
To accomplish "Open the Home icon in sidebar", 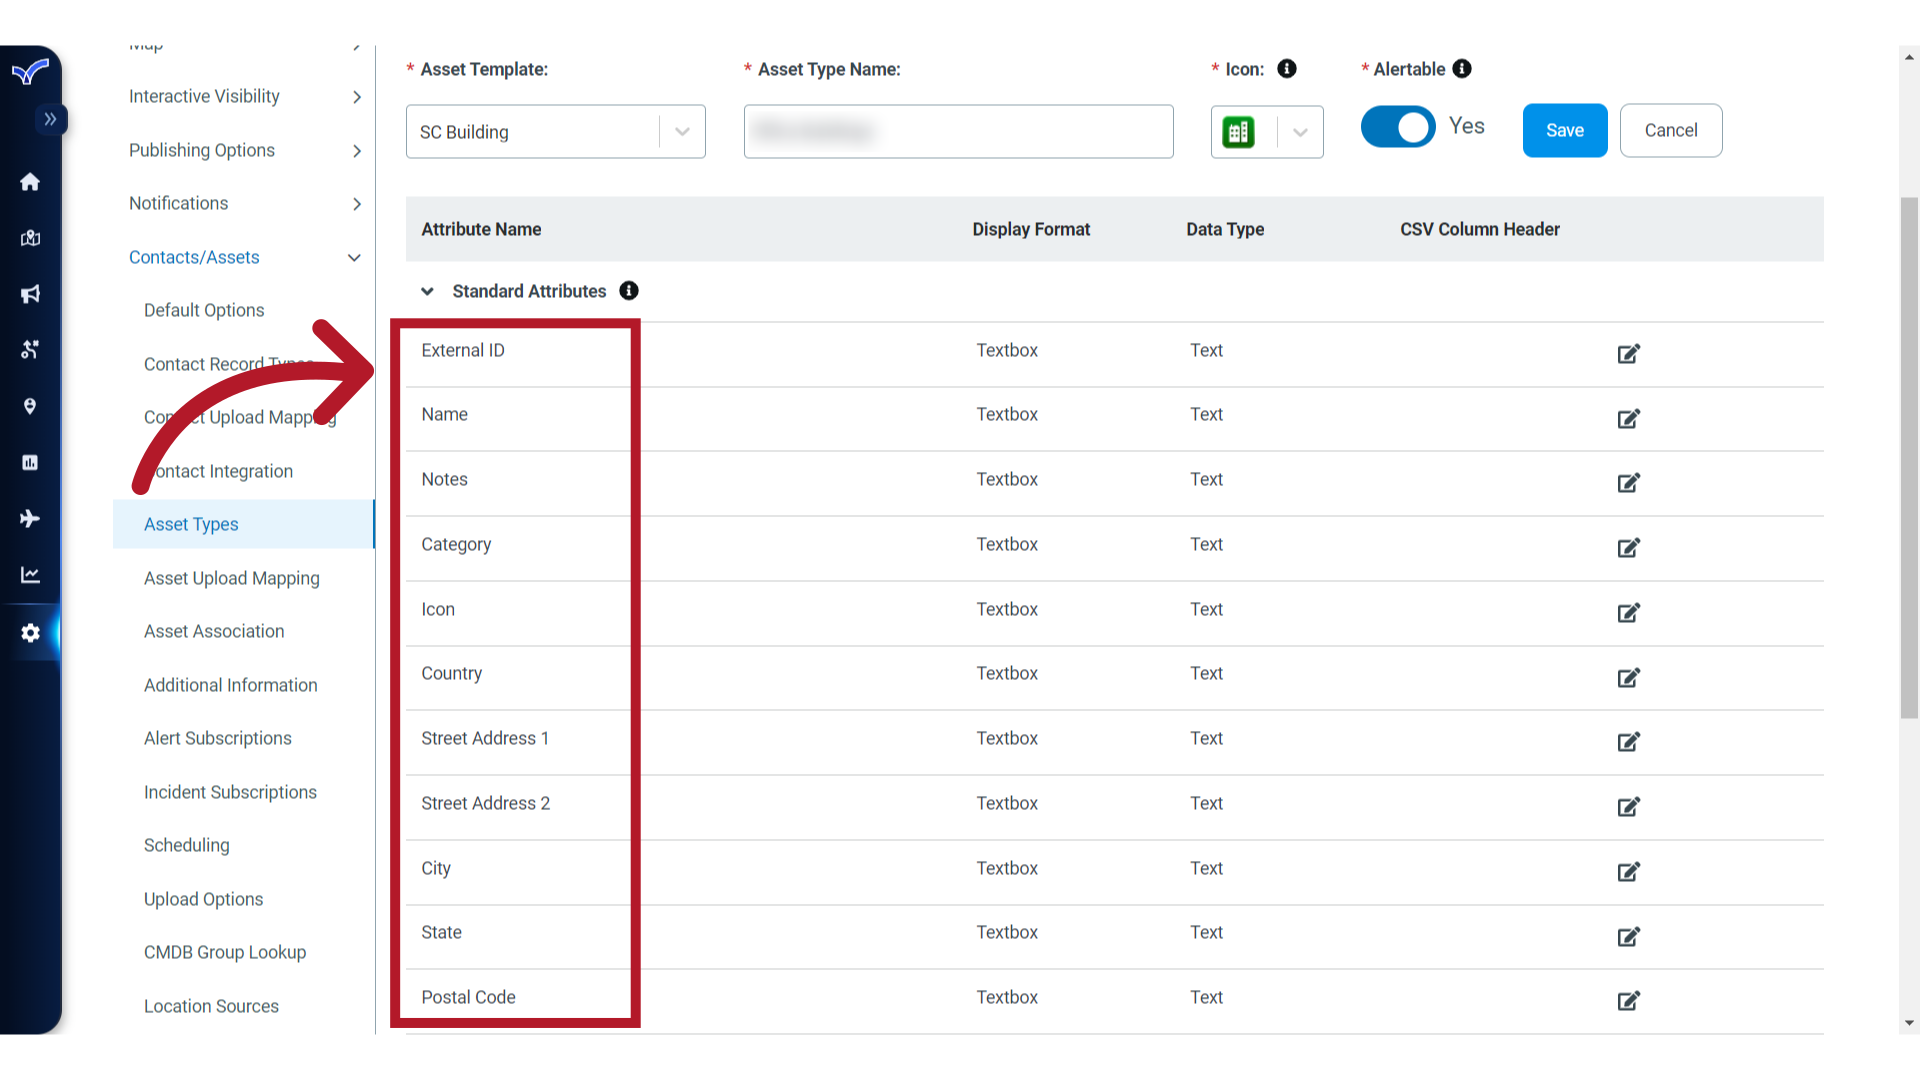I will click(30, 182).
